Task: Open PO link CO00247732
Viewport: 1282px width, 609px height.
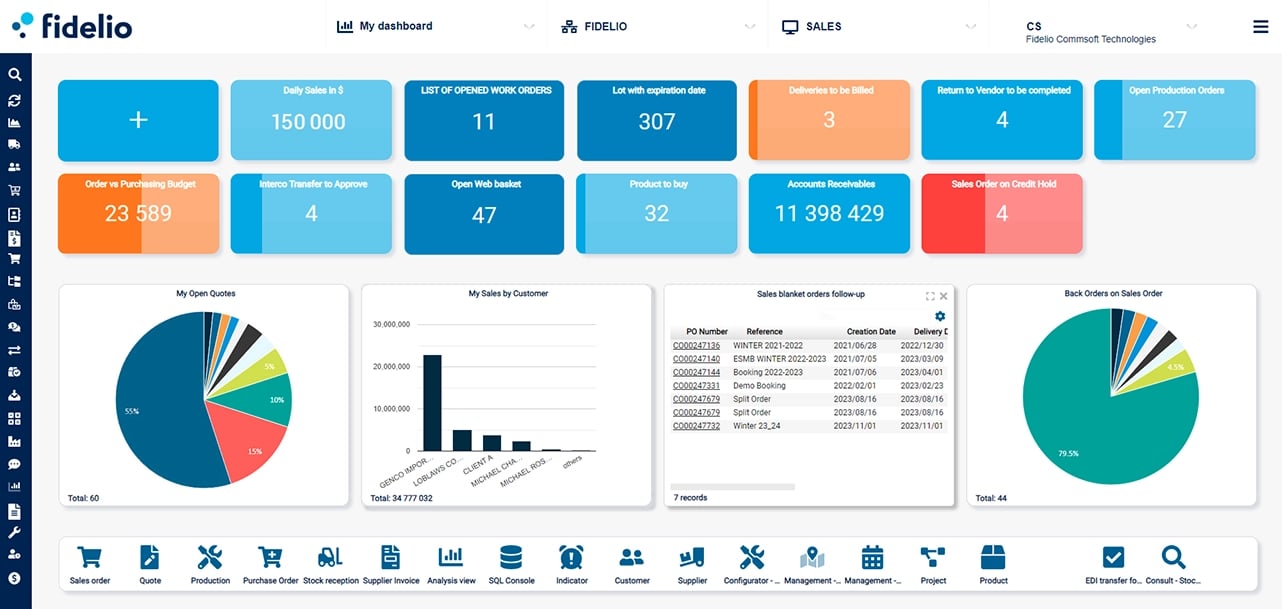Action: tap(696, 426)
